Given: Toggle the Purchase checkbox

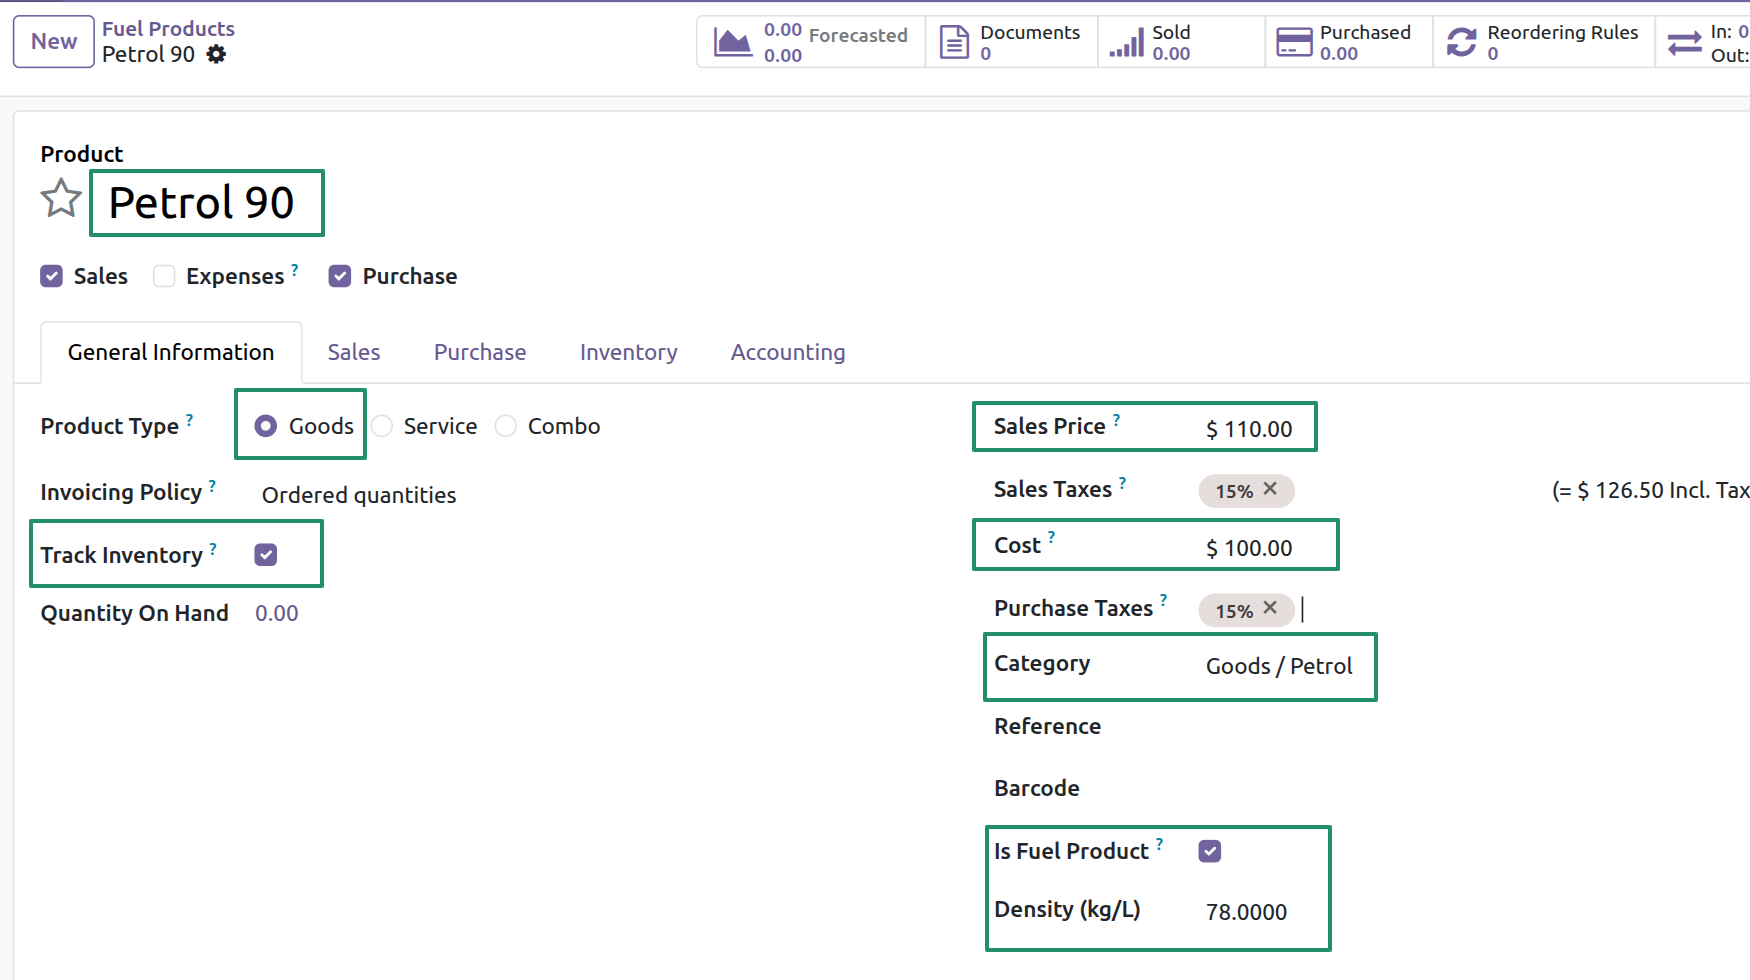Looking at the screenshot, I should tap(340, 276).
